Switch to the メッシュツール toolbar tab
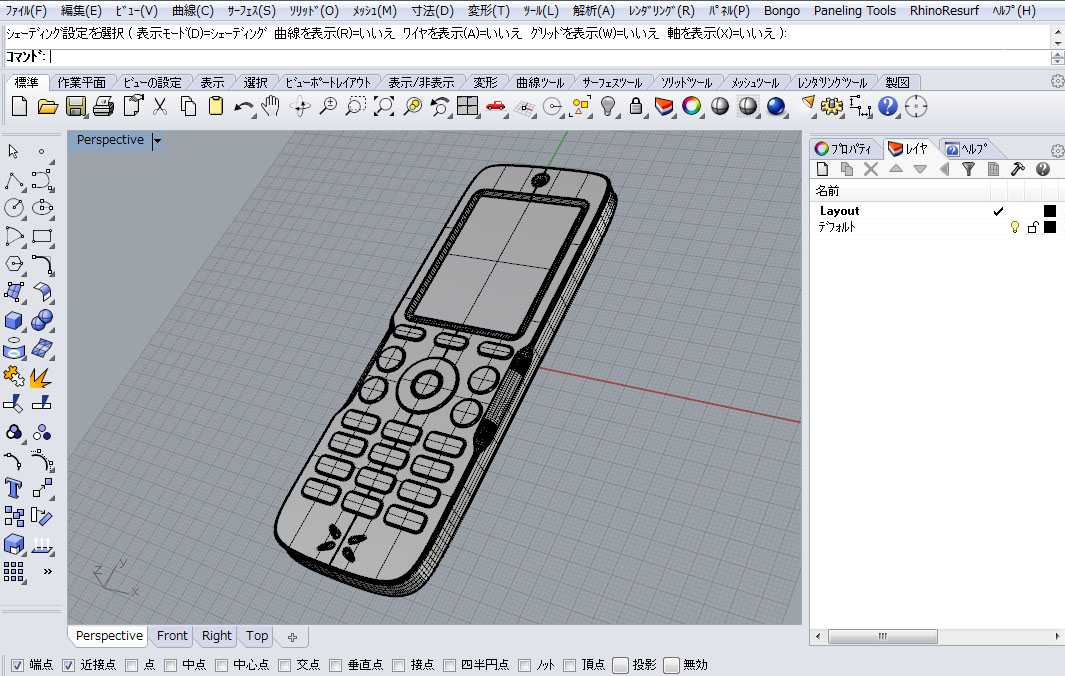Screen dimensions: 1065x676 [x=755, y=83]
